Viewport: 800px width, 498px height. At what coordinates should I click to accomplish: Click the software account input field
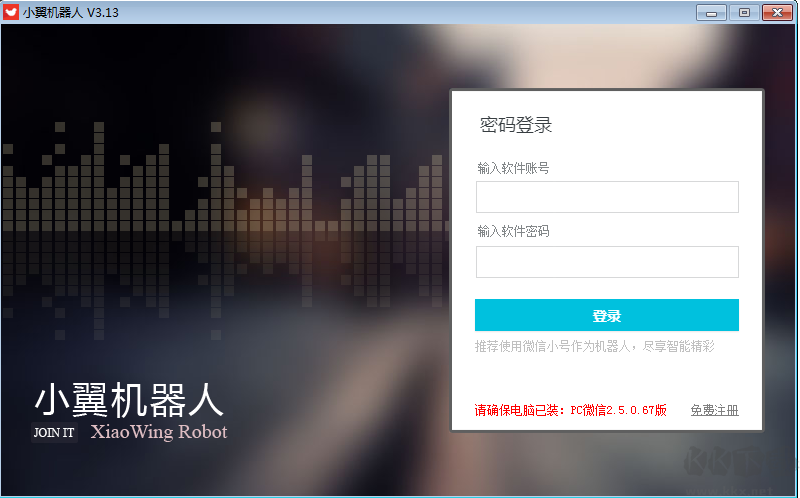(607, 197)
